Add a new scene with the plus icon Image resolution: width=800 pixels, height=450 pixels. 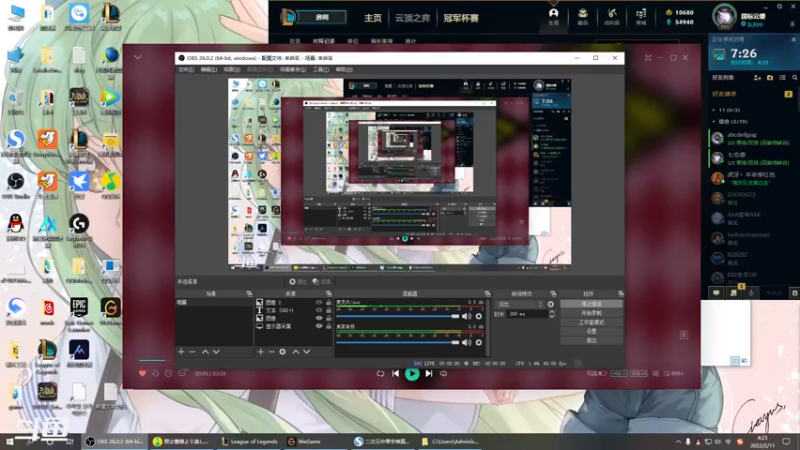coord(181,352)
